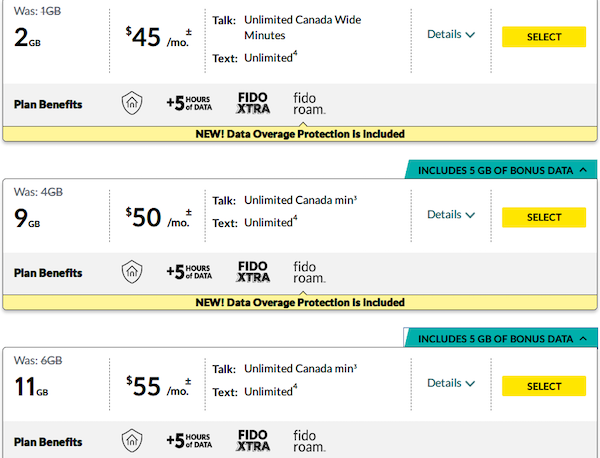Expand Details for the $55 11GB plan

(x=451, y=383)
